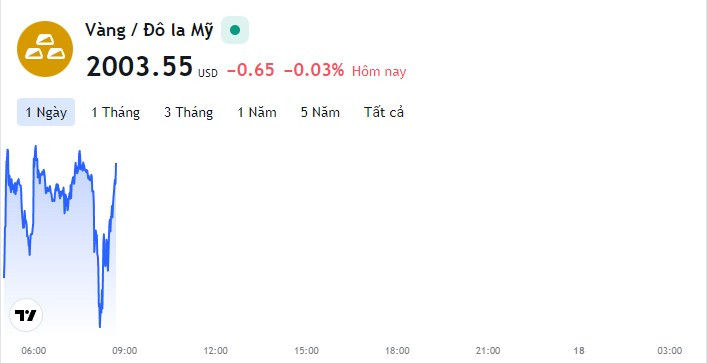This screenshot has width=707, height=363.
Task: Show the 5 Năm chart range
Action: tap(320, 112)
